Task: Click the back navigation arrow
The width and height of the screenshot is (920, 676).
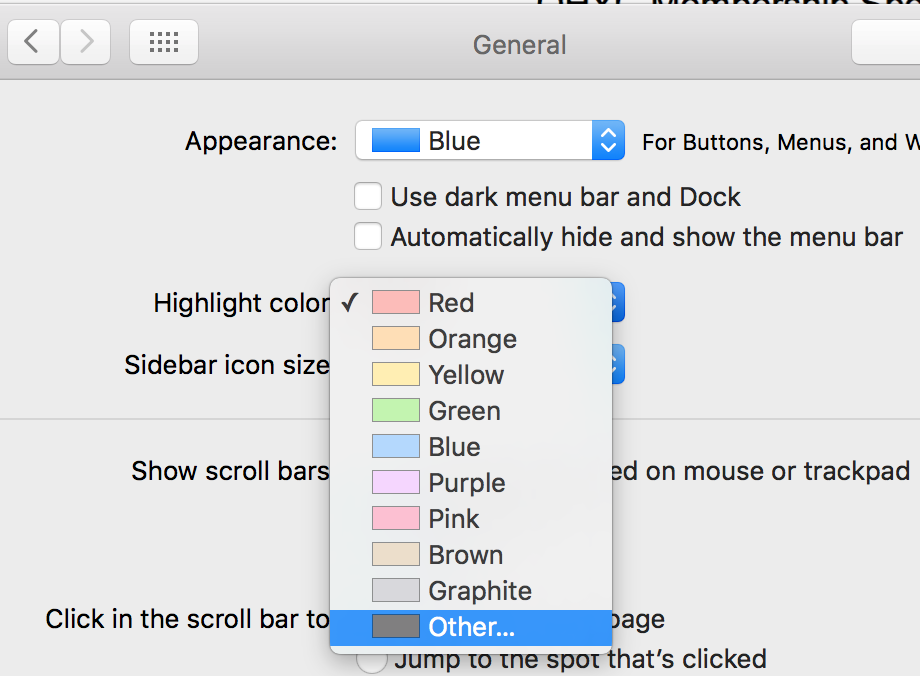Action: 33,42
